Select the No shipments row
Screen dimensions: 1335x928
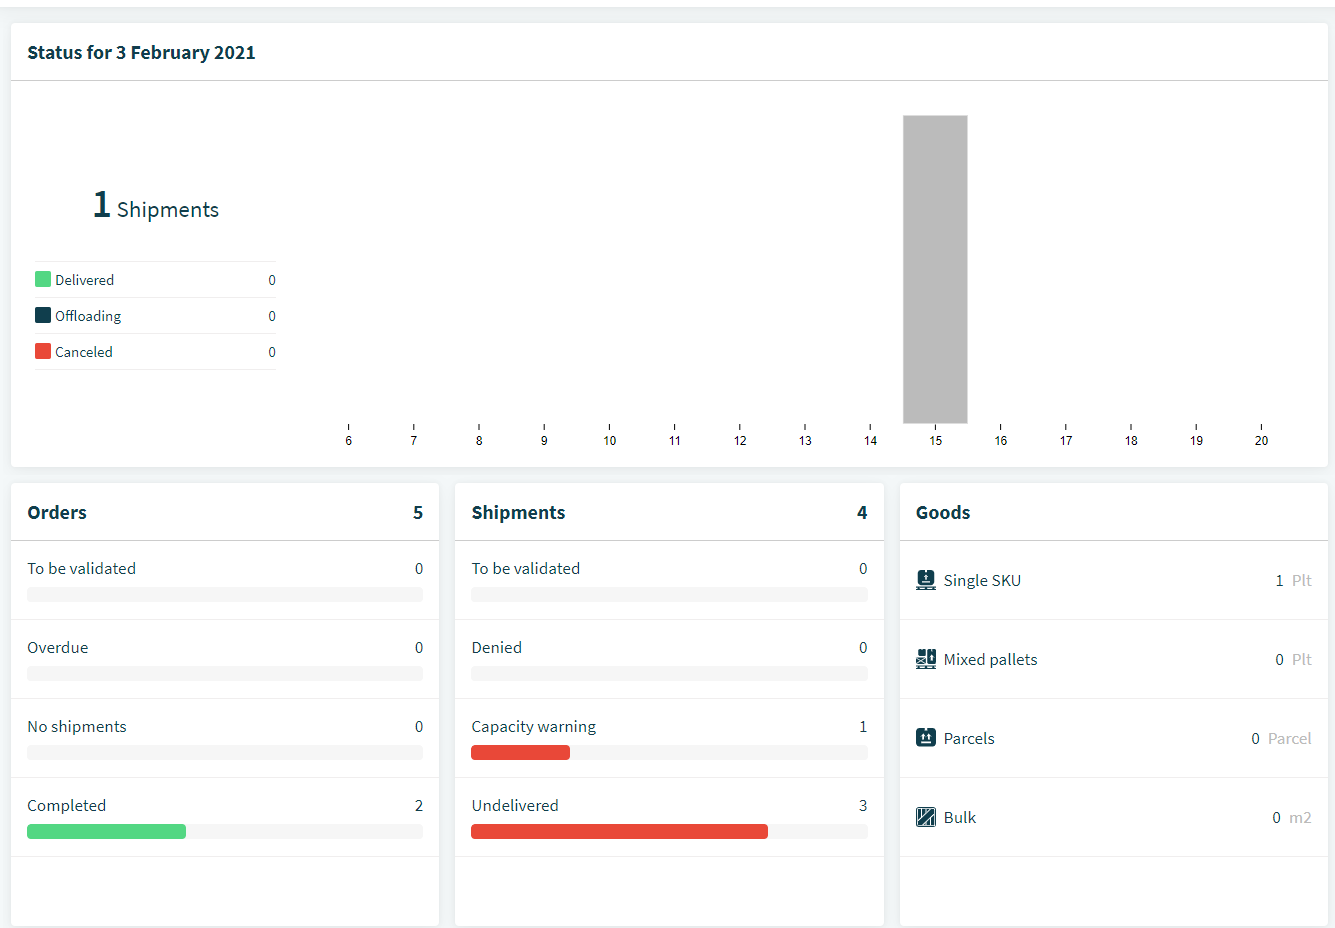click(x=225, y=738)
